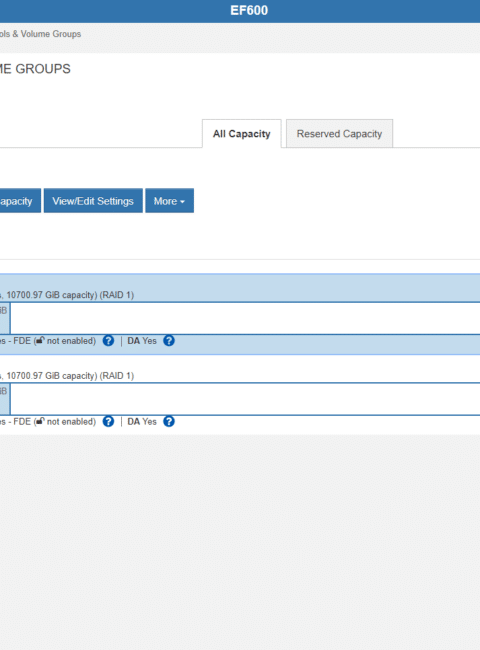This screenshot has height=650, width=480.
Task: Click unlocked padlock icon in second volume group
Action: coord(40,421)
